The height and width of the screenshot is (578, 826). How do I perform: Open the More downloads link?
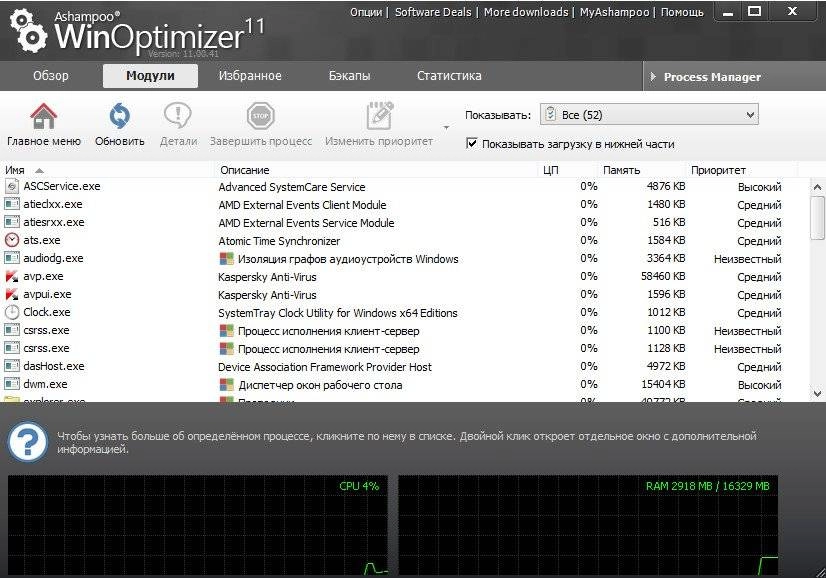point(526,12)
